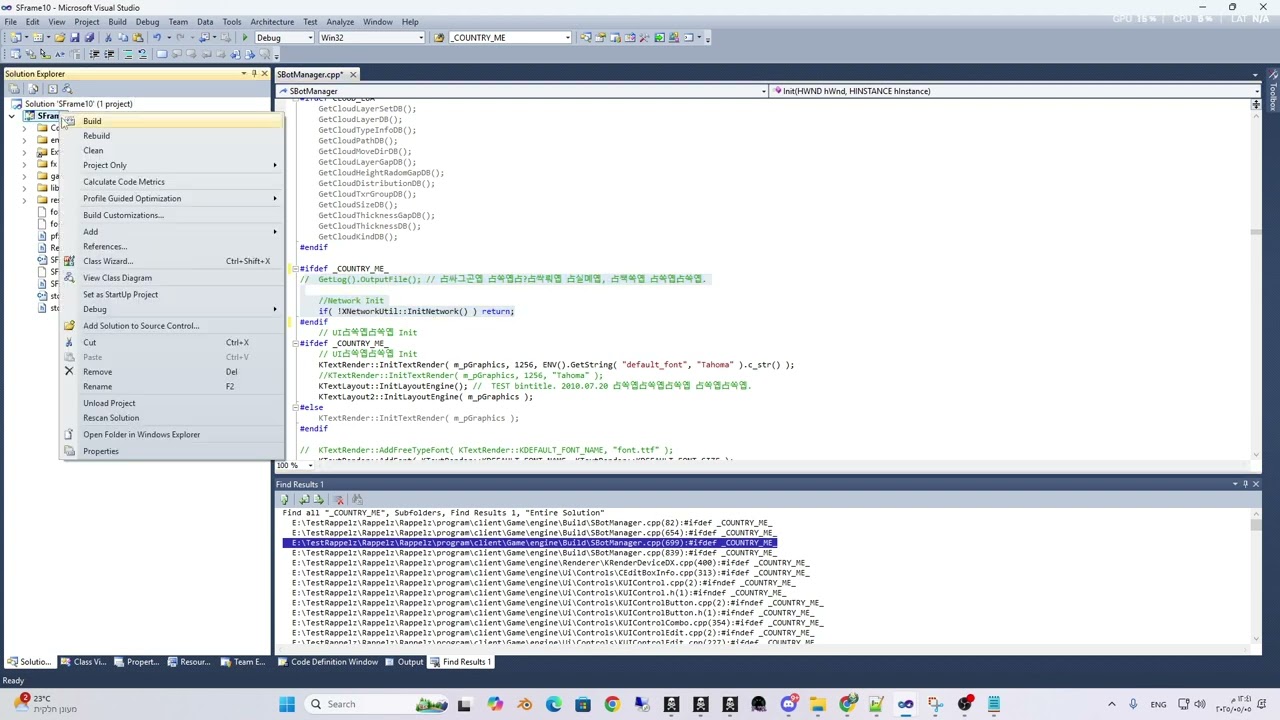The image size is (1280, 720).
Task: Pin the Solution Explorer with auto-hide toggle
Action: click(x=254, y=74)
